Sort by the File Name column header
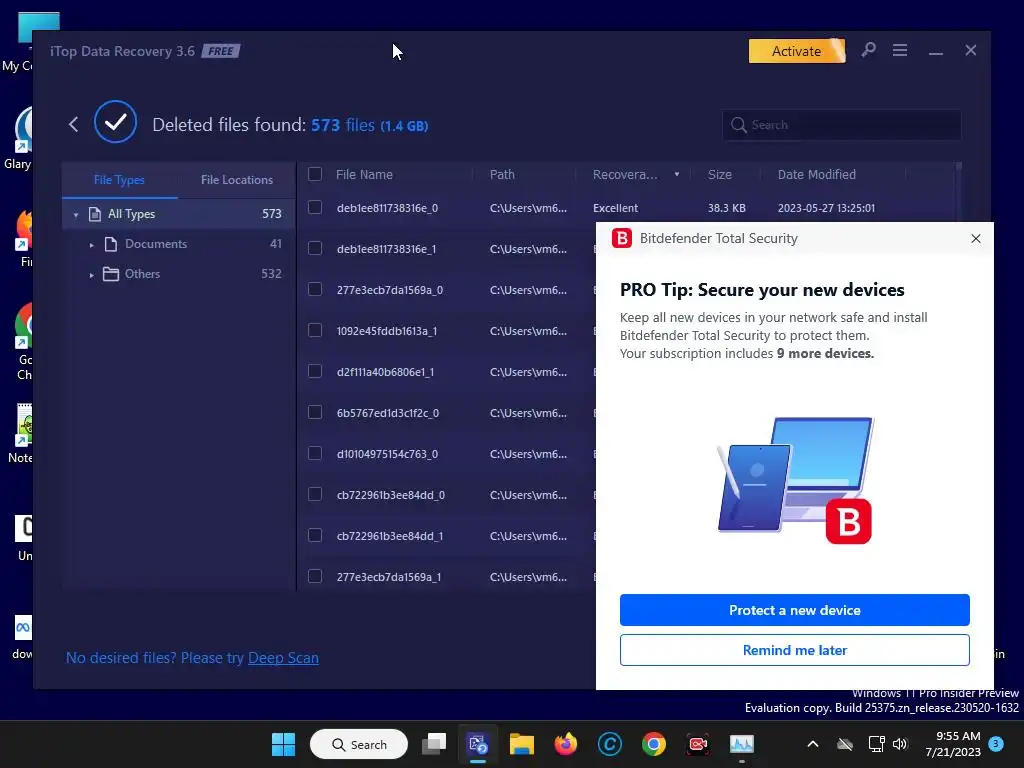The width and height of the screenshot is (1024, 768). click(x=364, y=174)
